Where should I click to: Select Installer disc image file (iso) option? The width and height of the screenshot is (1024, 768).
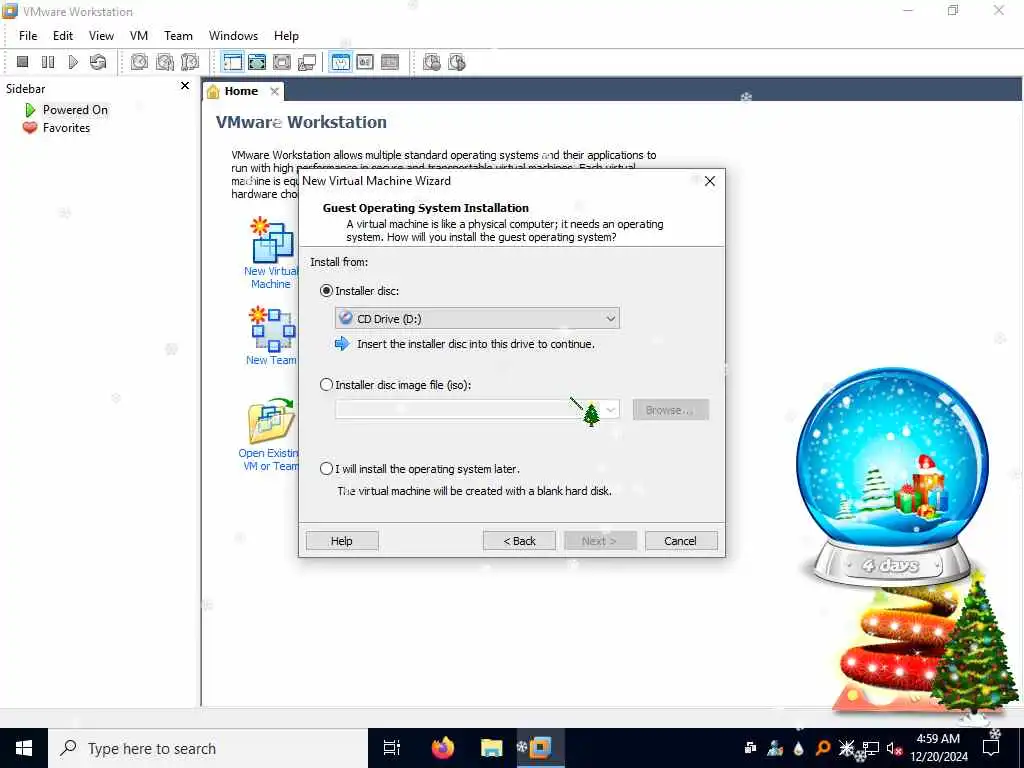point(327,385)
